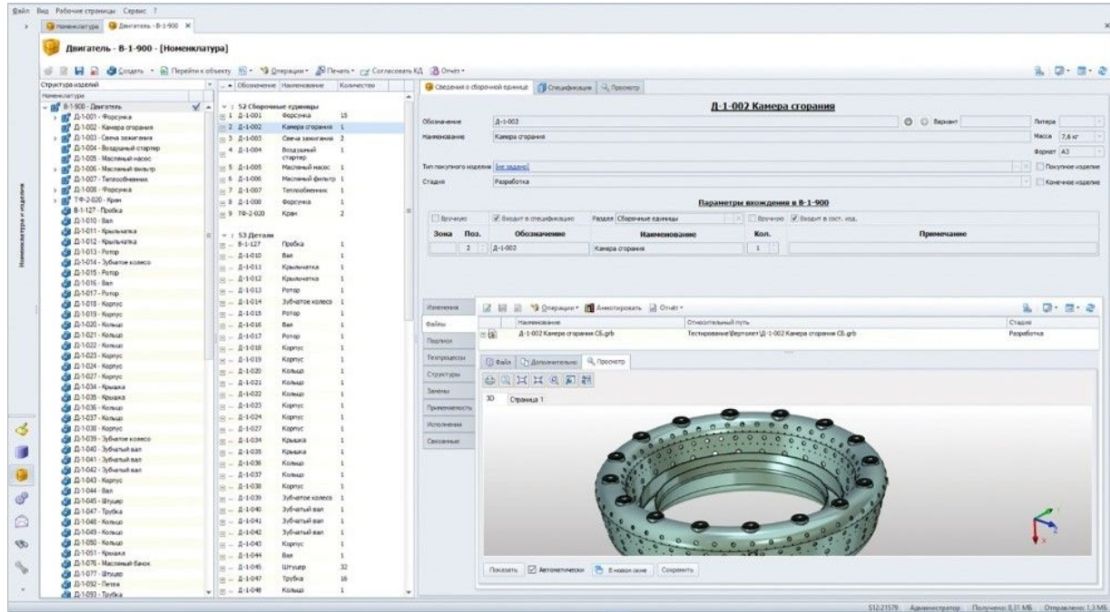The width and height of the screenshot is (1110, 612).
Task: Switch to the Номенклатура page tab
Action: pyautogui.click(x=71, y=25)
